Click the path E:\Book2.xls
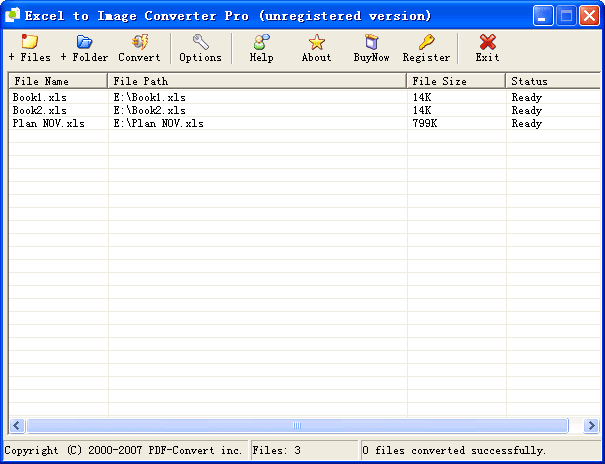The image size is (605, 464). pos(149,110)
